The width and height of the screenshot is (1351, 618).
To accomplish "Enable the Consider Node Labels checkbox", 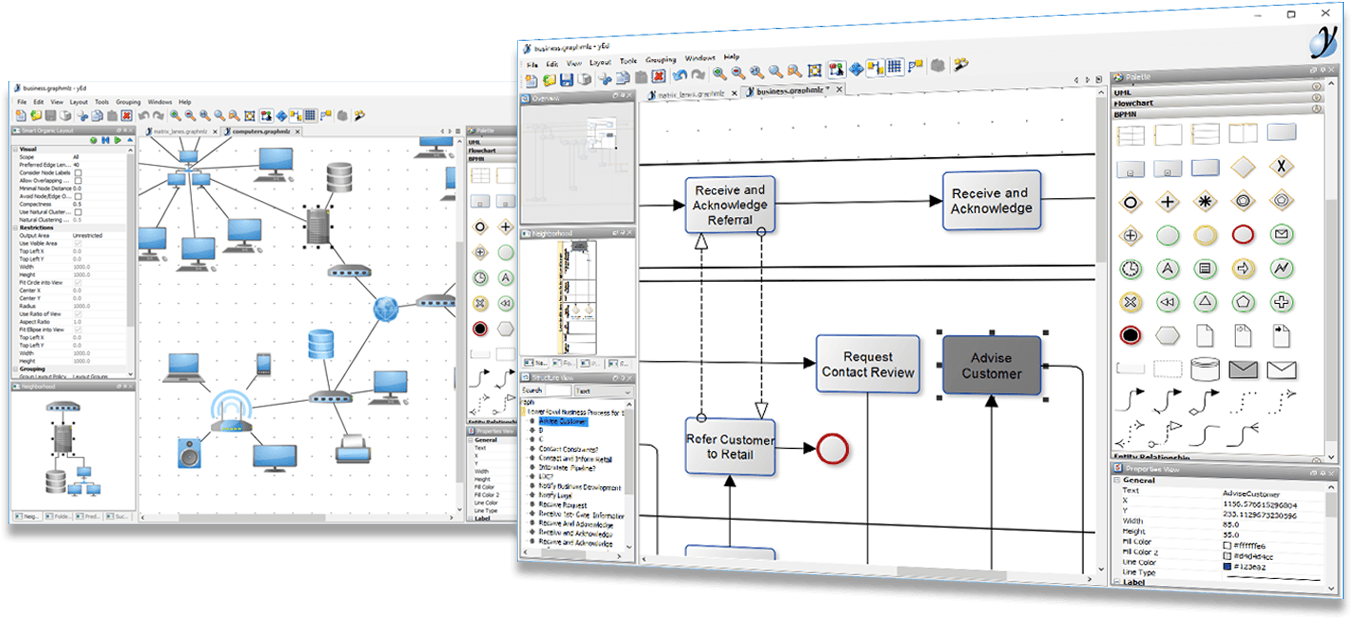I will pyautogui.click(x=79, y=173).
